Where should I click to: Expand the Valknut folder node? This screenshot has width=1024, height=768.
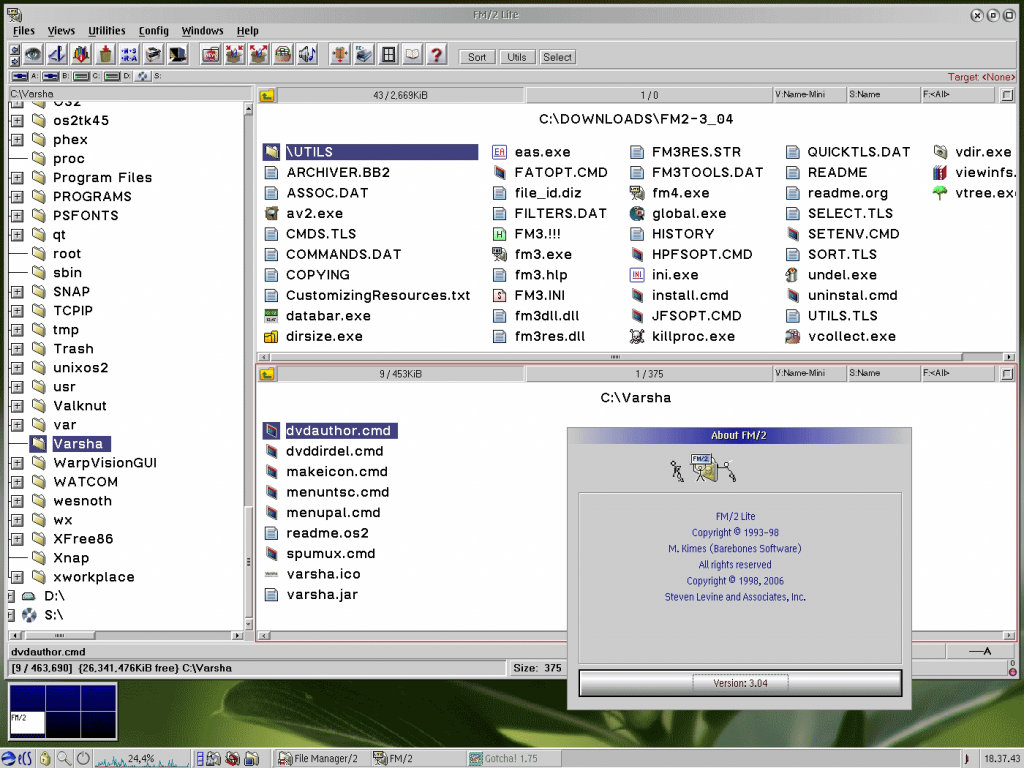click(x=17, y=406)
